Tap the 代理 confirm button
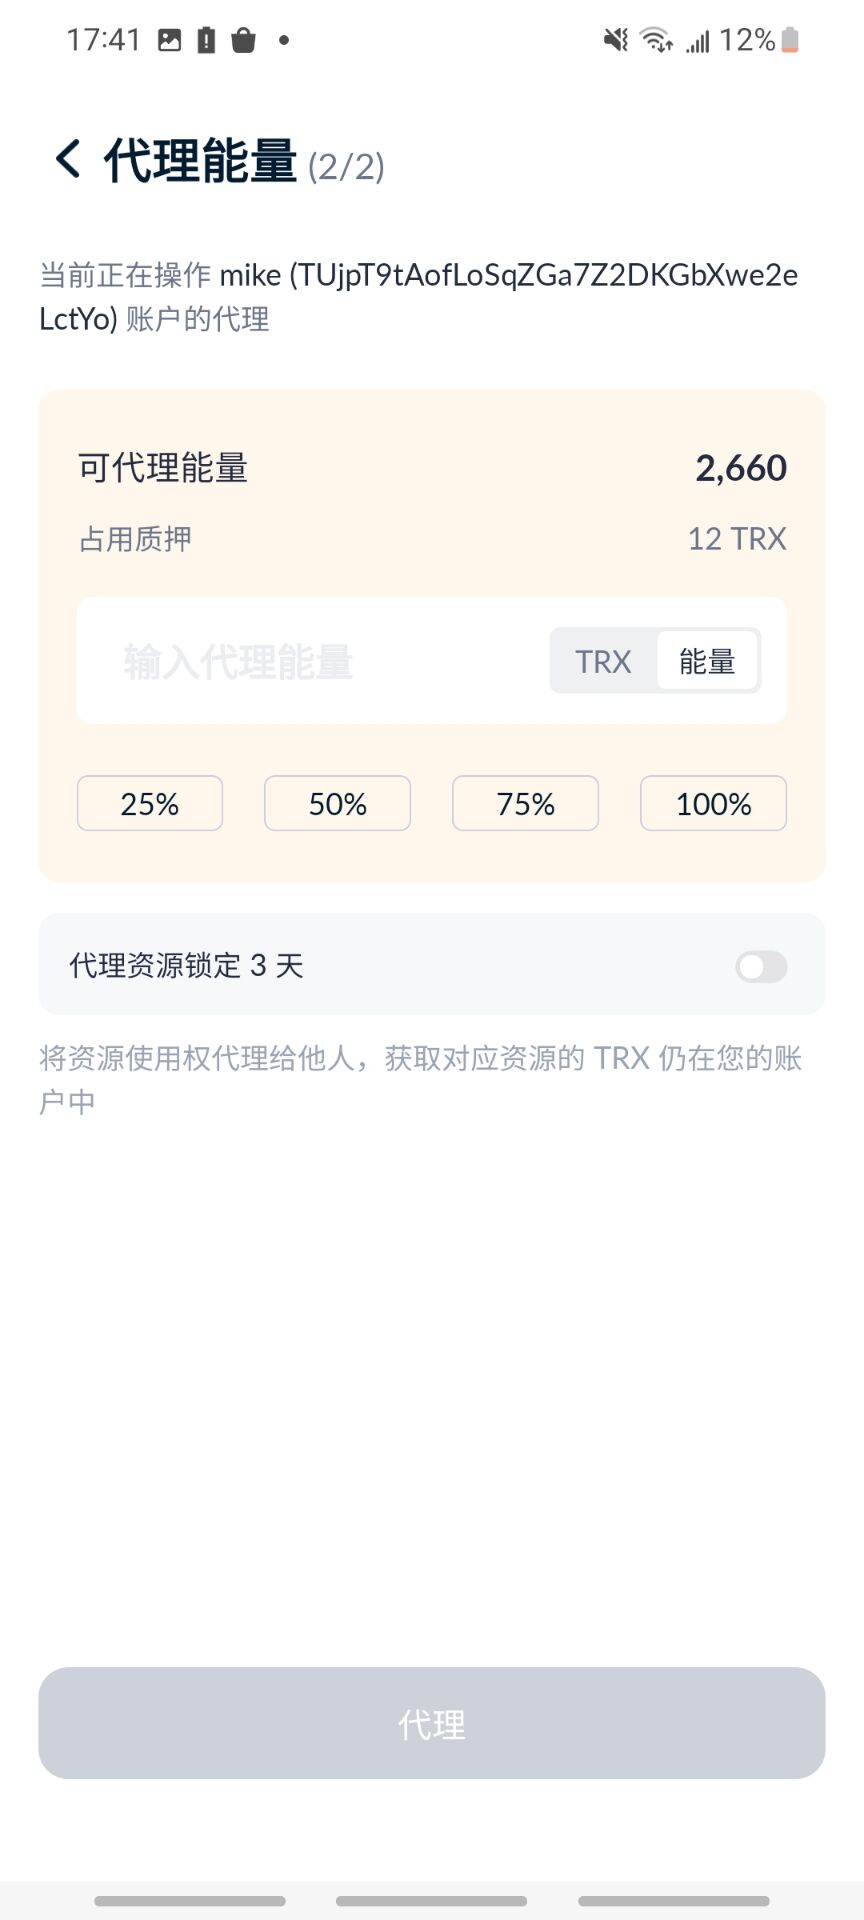Image resolution: width=864 pixels, height=1920 pixels. pos(432,1723)
